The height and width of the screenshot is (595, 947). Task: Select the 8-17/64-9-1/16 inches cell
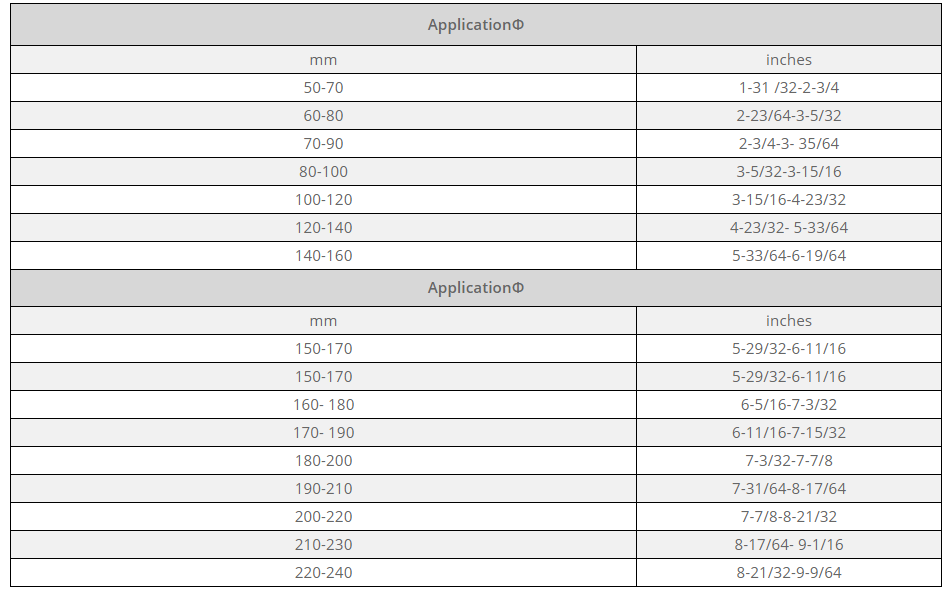789,545
